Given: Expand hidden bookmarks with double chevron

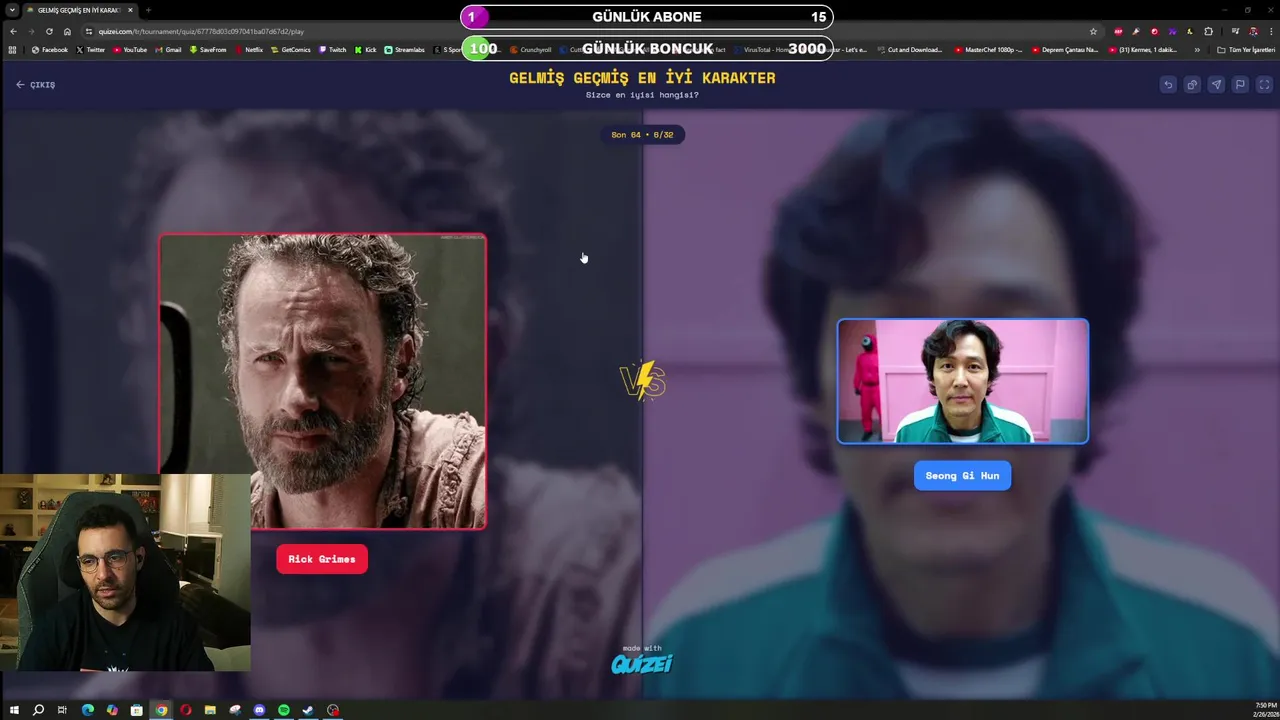Looking at the screenshot, I should click(1197, 49).
